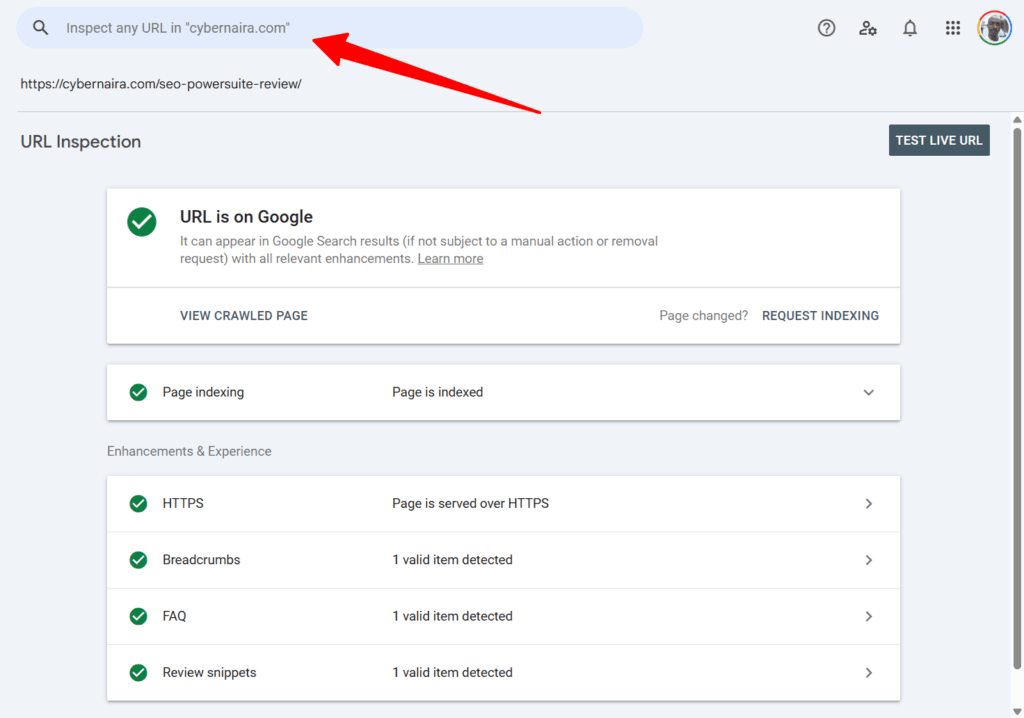Screen dimensions: 1024x718
Task: Click the Page indexing green check icon
Action: pyautogui.click(x=138, y=392)
